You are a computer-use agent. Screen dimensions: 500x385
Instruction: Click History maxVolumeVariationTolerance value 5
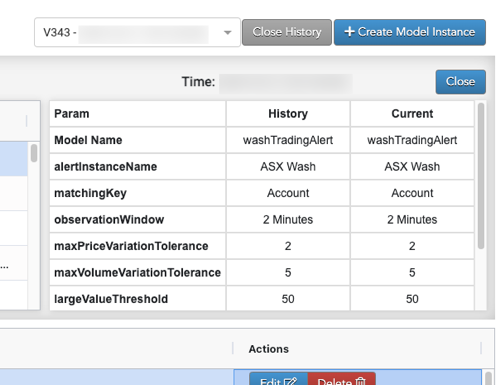tap(288, 272)
